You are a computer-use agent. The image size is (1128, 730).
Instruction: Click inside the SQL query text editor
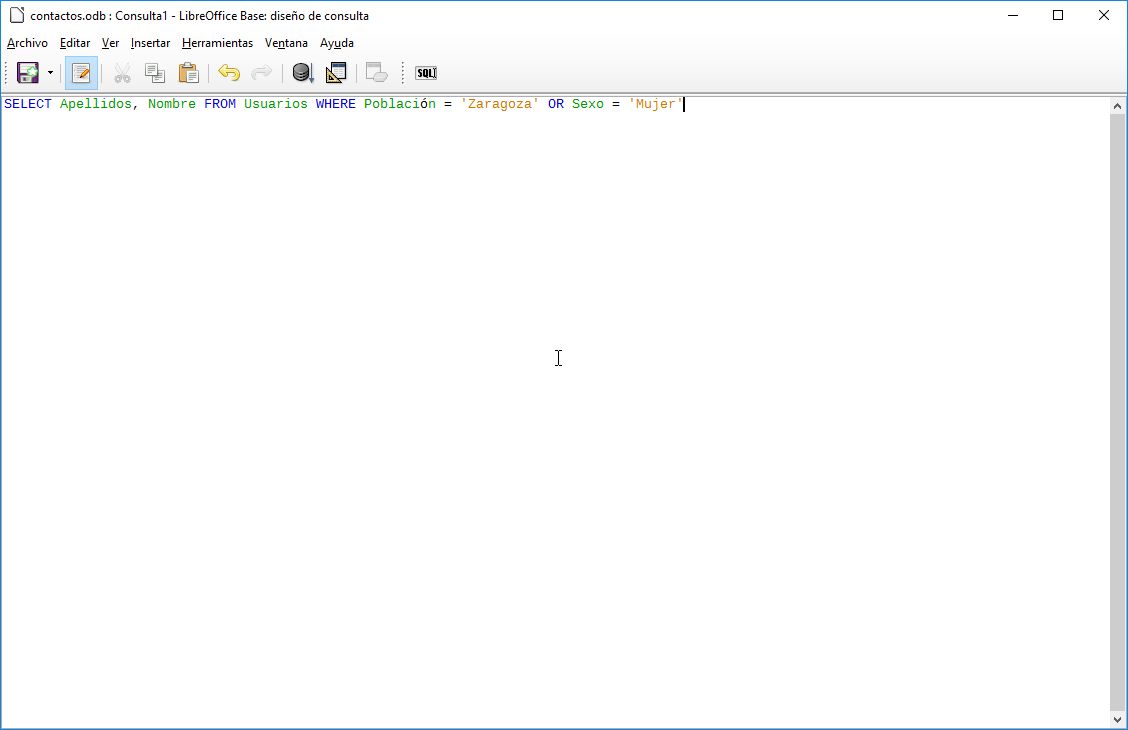555,411
